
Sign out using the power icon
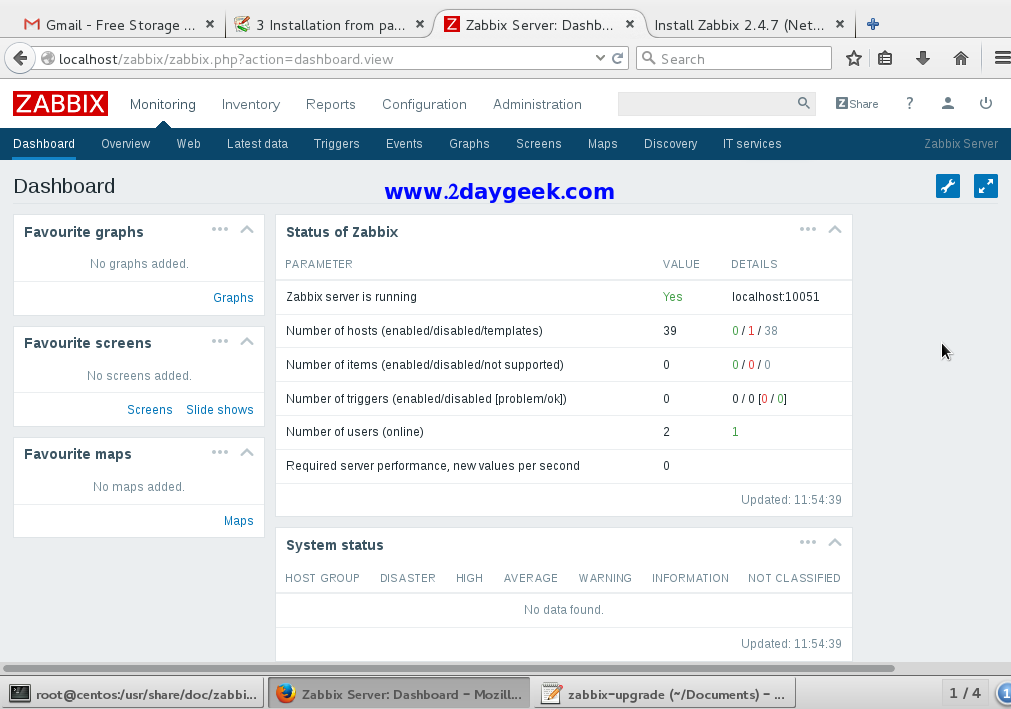[986, 103]
